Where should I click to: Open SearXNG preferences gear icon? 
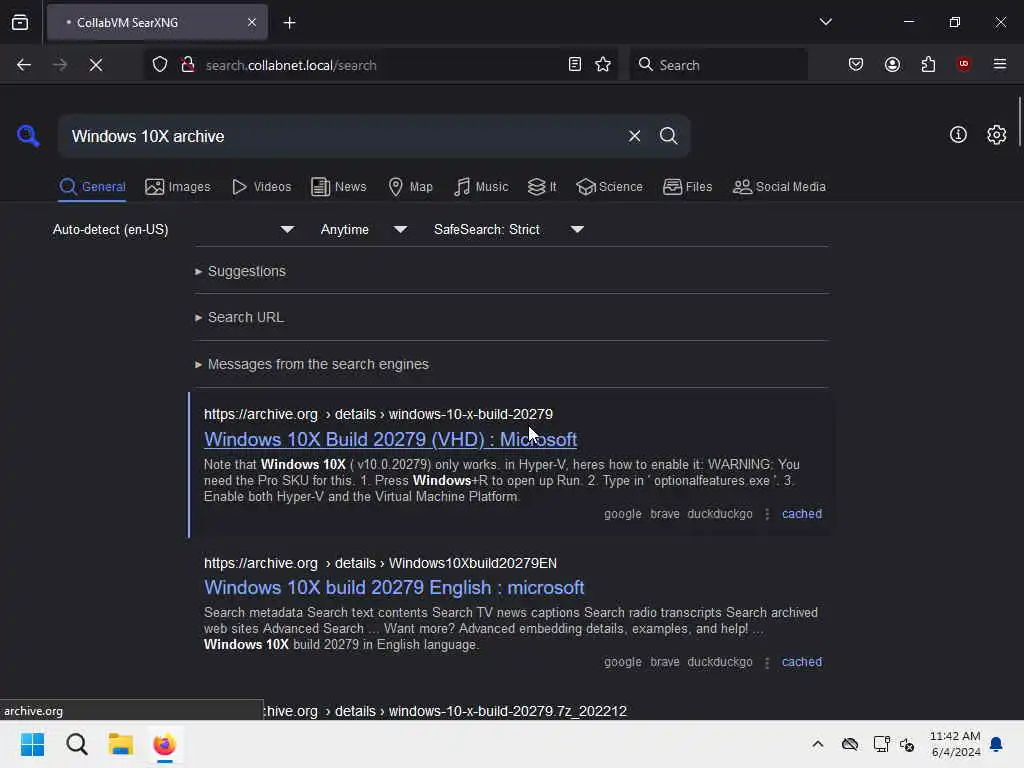click(x=996, y=135)
